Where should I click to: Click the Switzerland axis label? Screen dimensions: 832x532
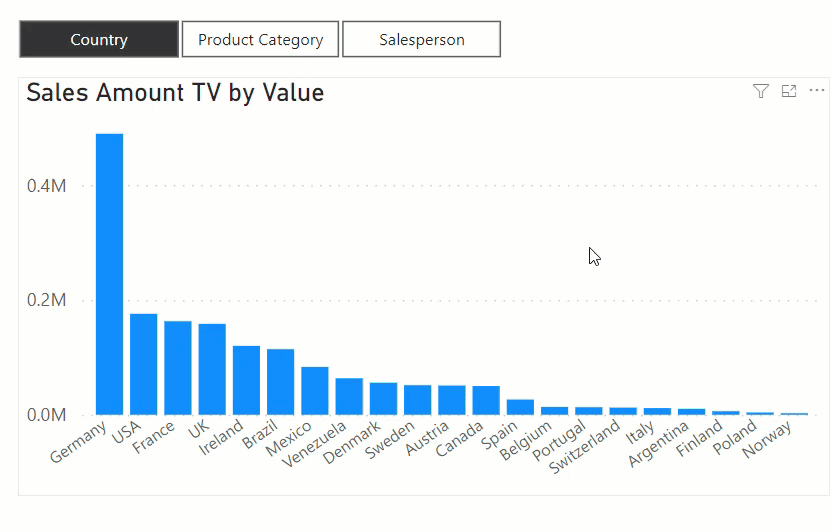585,447
